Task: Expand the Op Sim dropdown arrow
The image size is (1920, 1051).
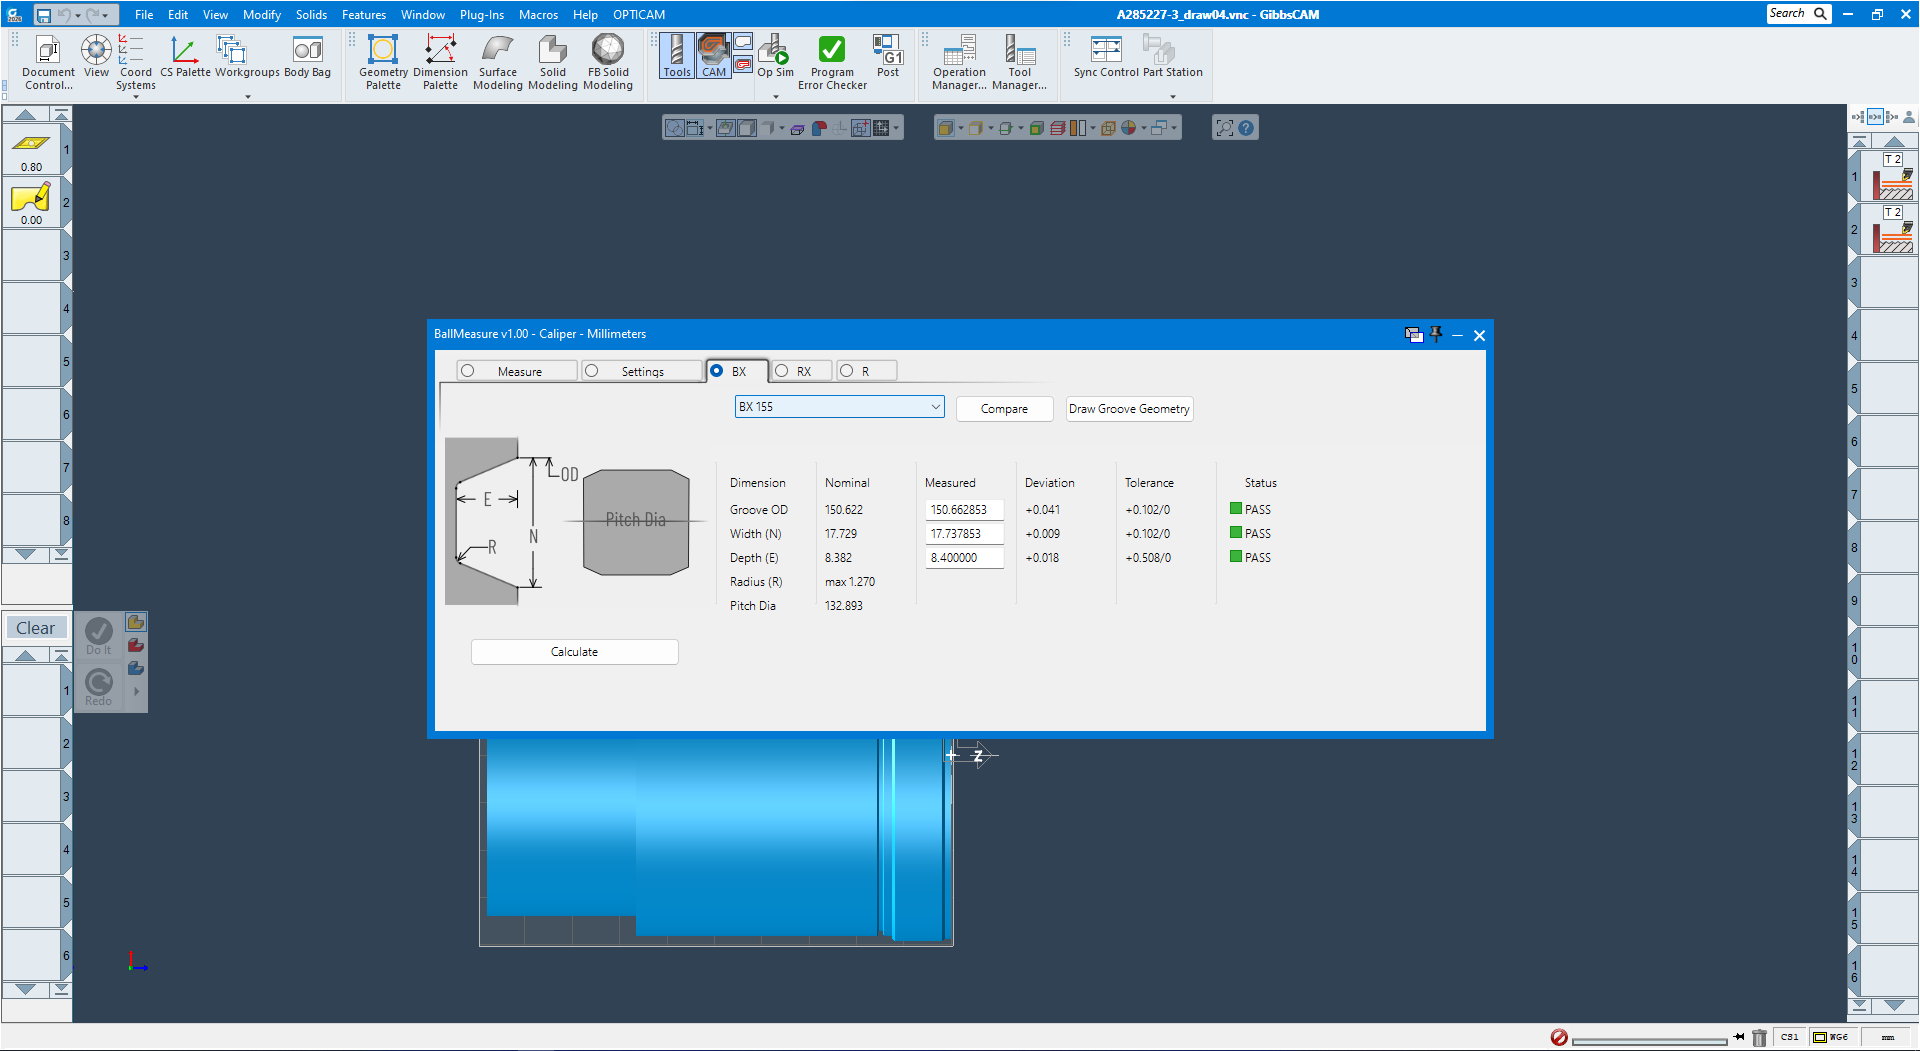Action: 774,96
